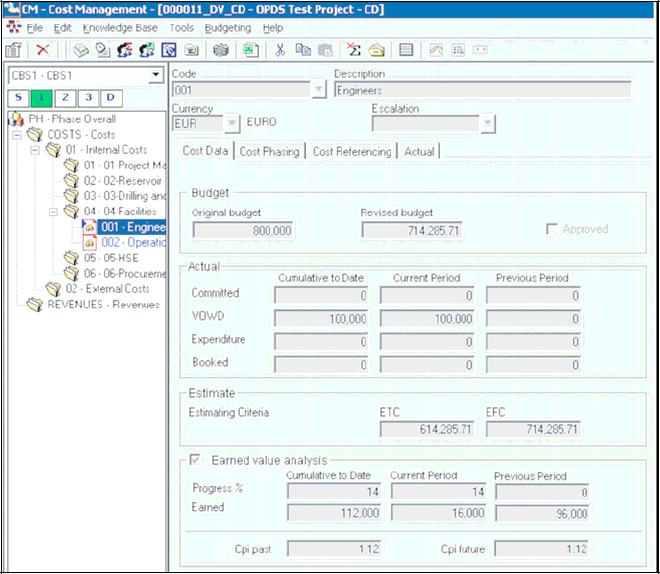Click the application icon in title bar

[12, 9]
